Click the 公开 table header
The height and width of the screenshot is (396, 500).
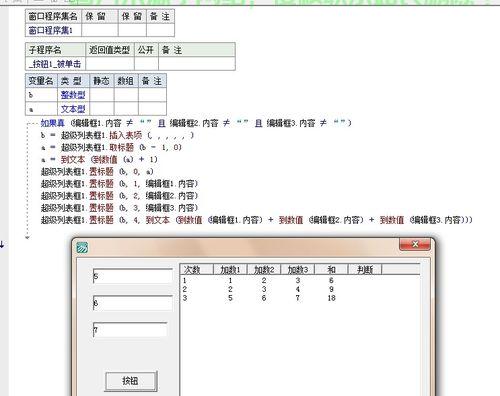coord(146,50)
